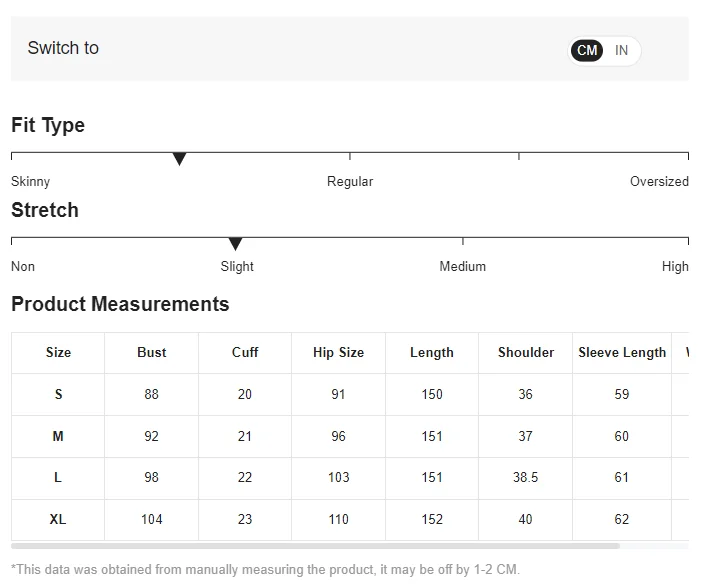The image size is (710, 588).
Task: Click the Oversized fit label
Action: [659, 182]
